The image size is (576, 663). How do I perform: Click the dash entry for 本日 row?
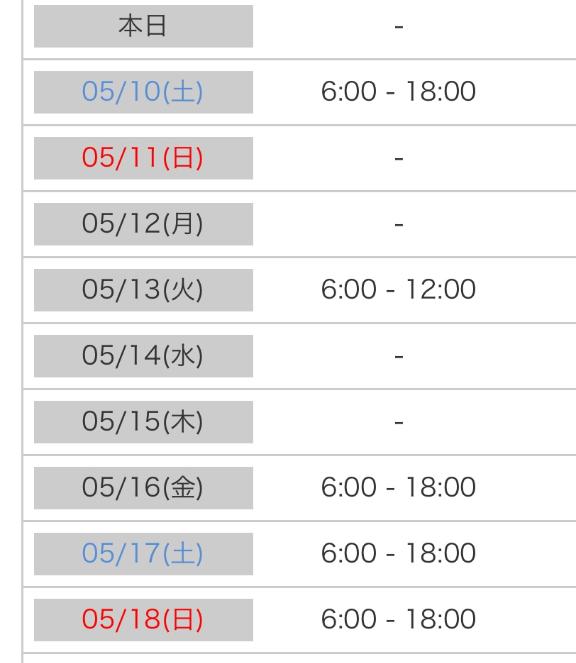pyautogui.click(x=399, y=27)
